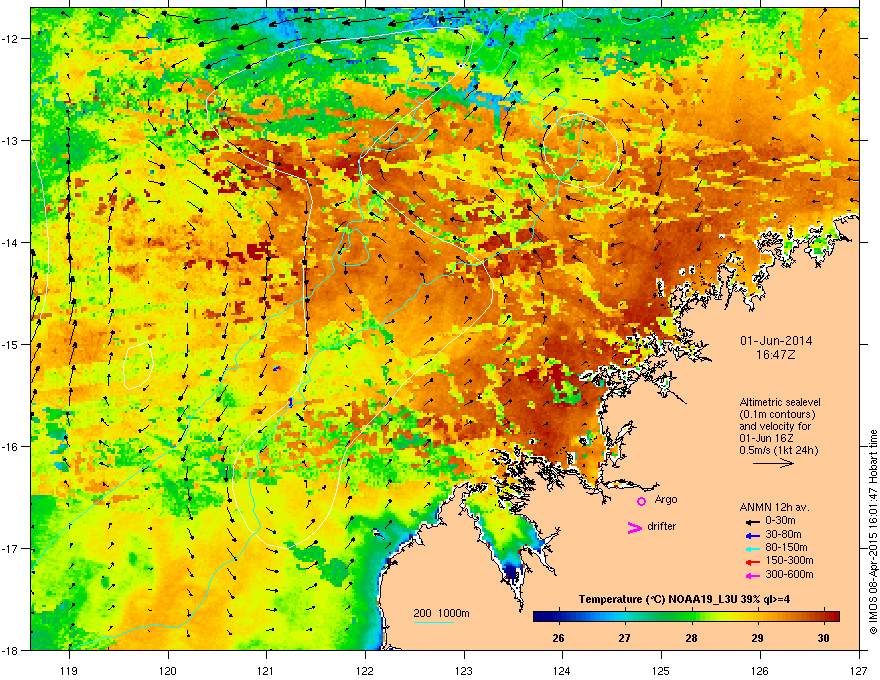The image size is (880, 680).
Task: Click the latitude label '-13'
Action: point(10,140)
